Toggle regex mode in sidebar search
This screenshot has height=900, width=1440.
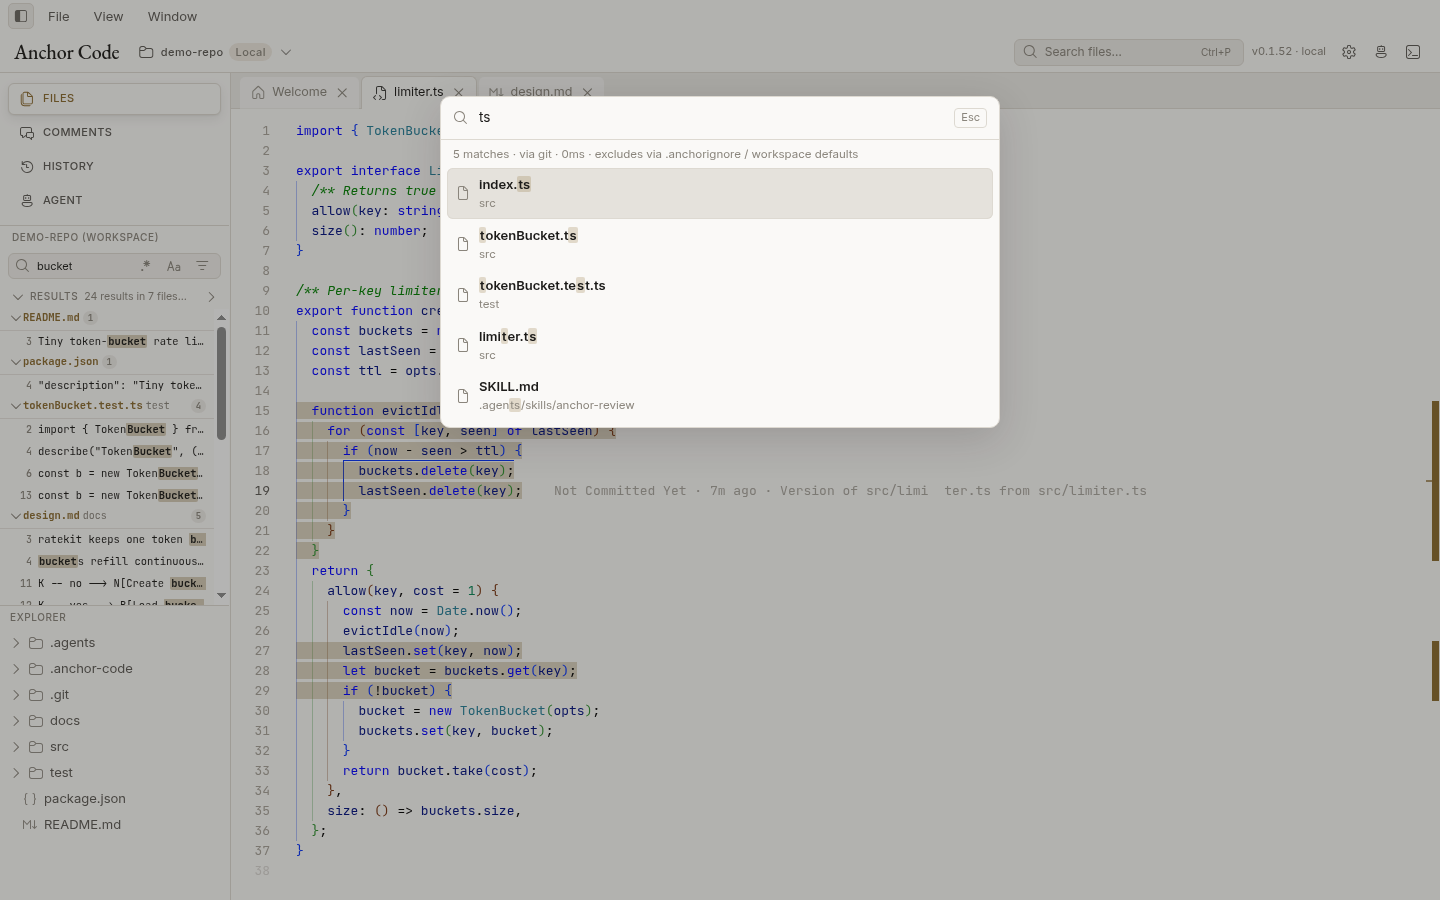[x=146, y=266]
